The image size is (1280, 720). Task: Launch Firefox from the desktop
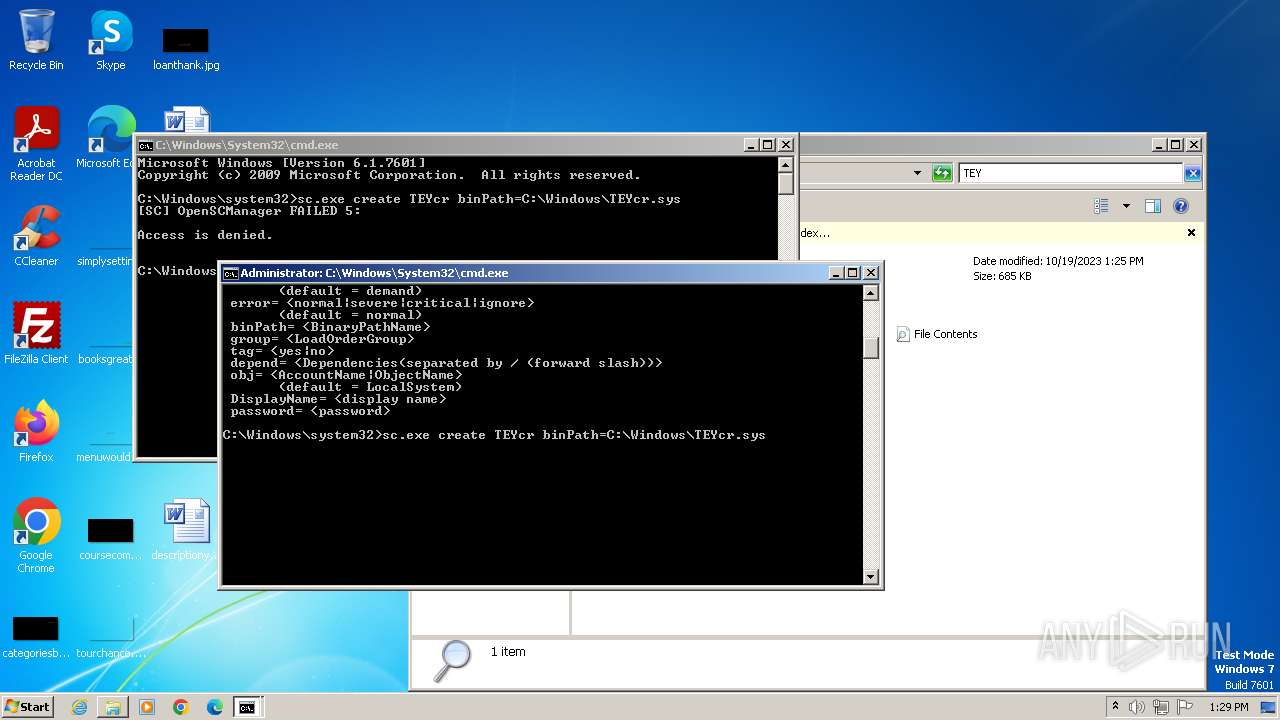click(36, 431)
